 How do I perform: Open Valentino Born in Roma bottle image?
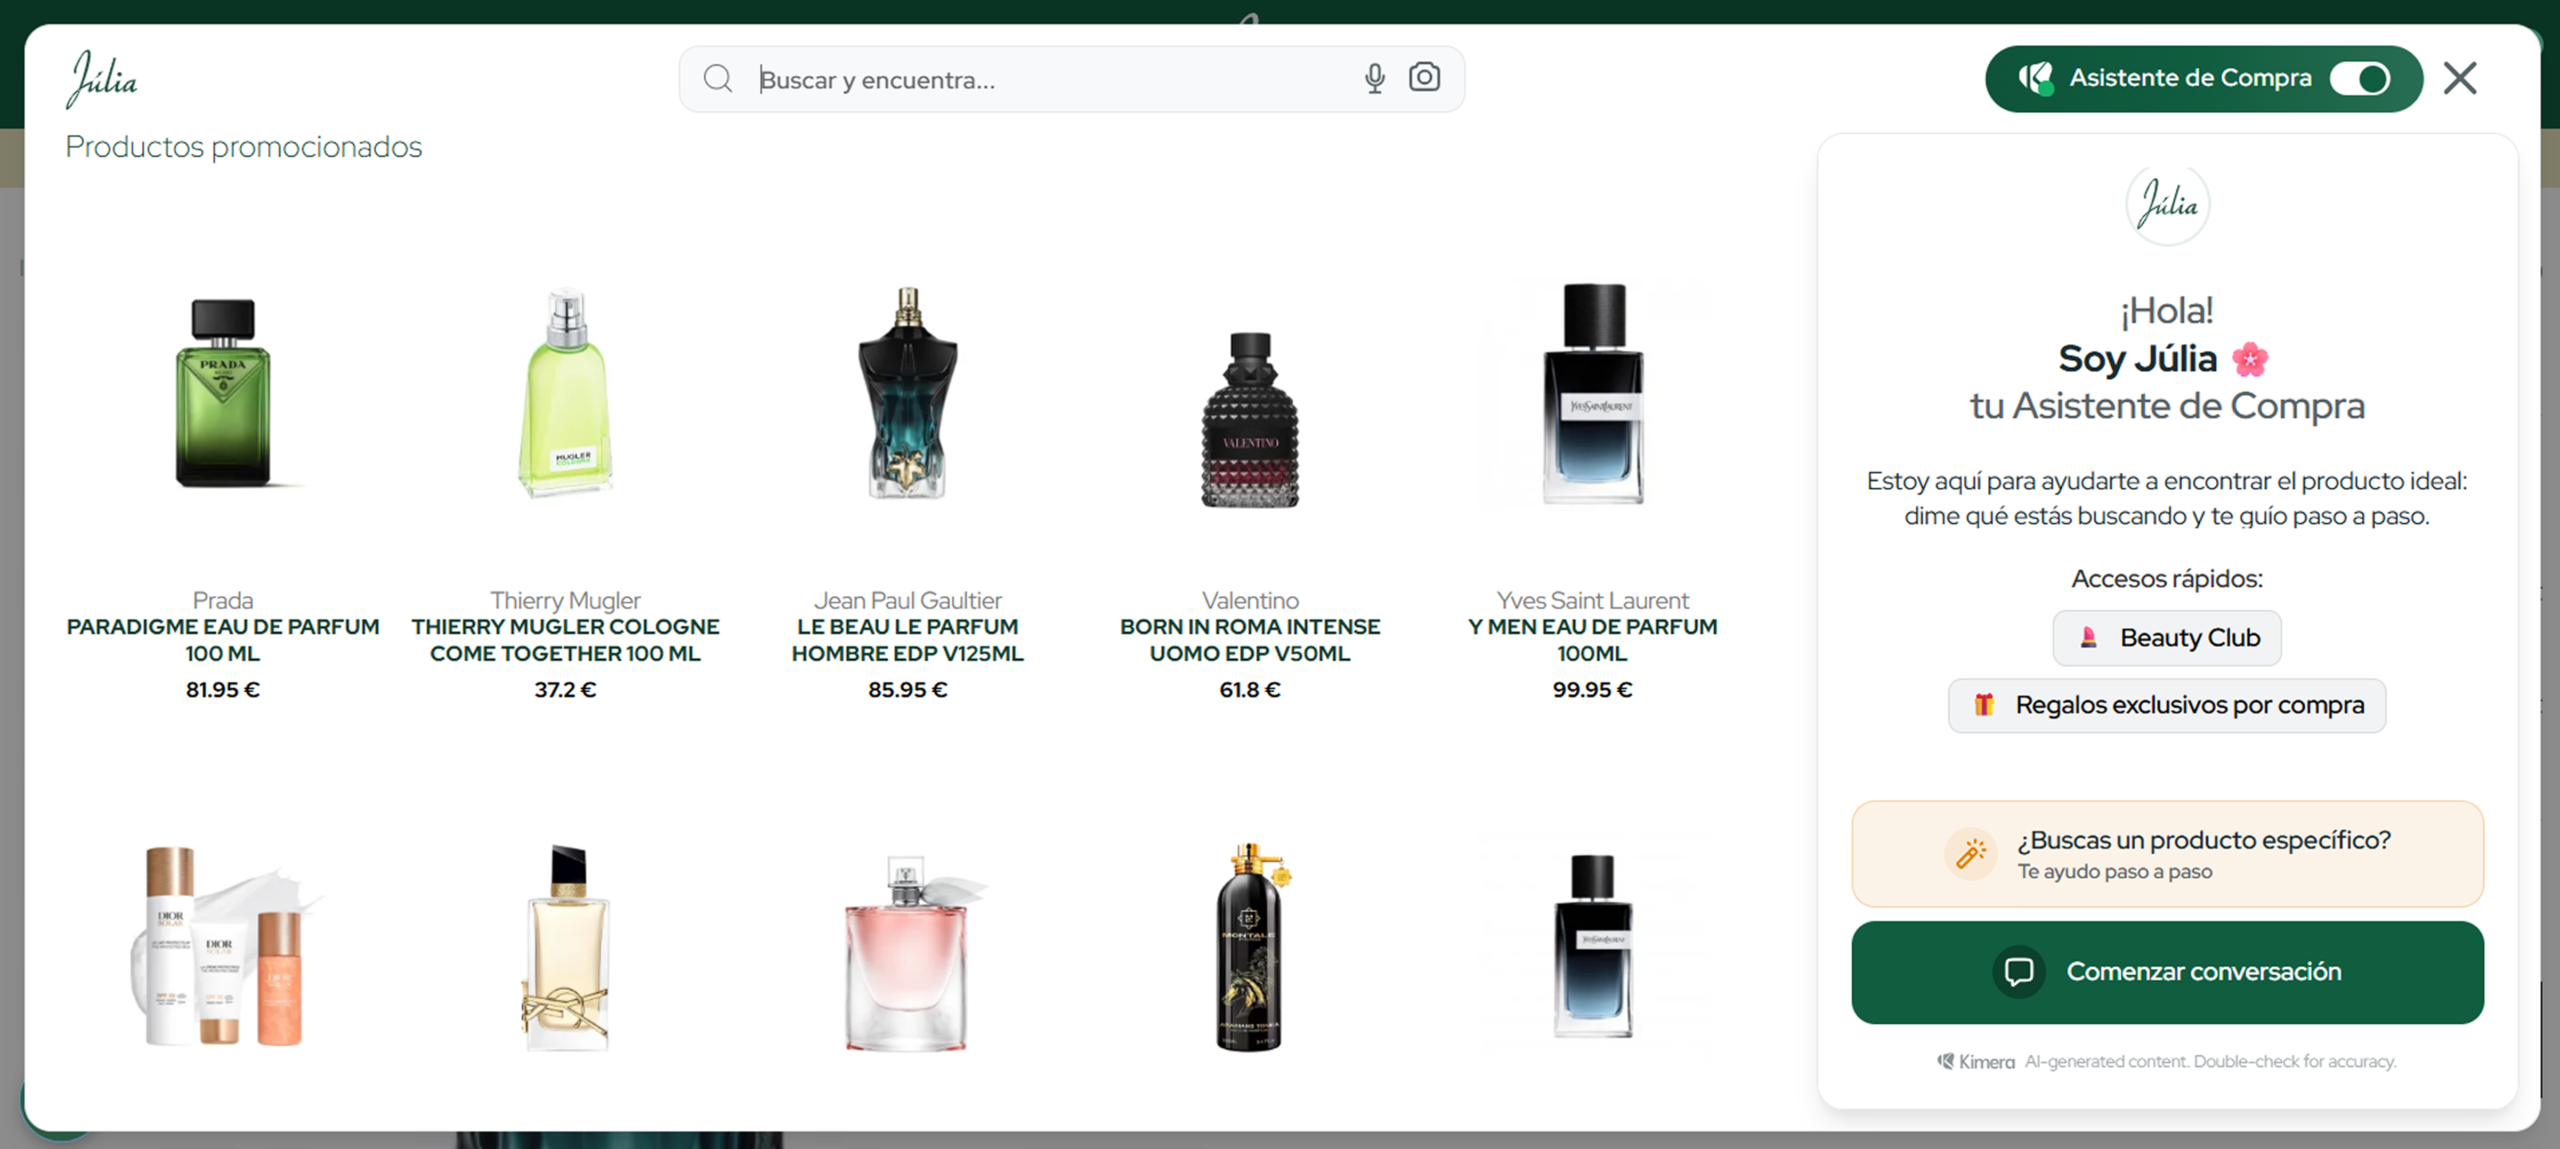point(1250,420)
